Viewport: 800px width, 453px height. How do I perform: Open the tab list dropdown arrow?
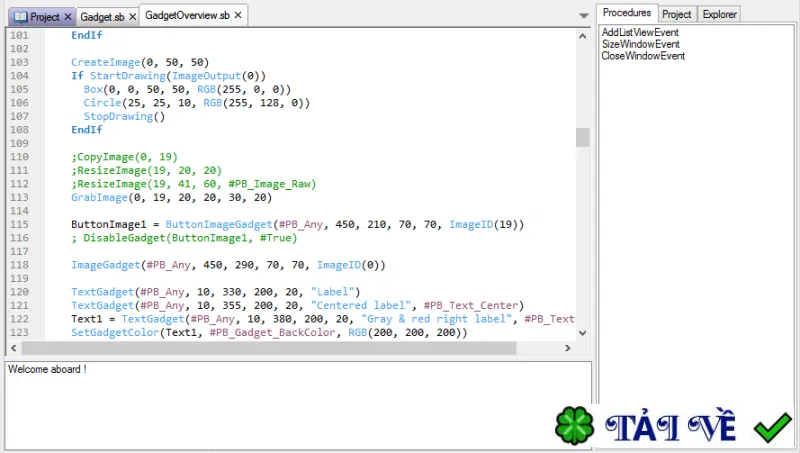[584, 16]
